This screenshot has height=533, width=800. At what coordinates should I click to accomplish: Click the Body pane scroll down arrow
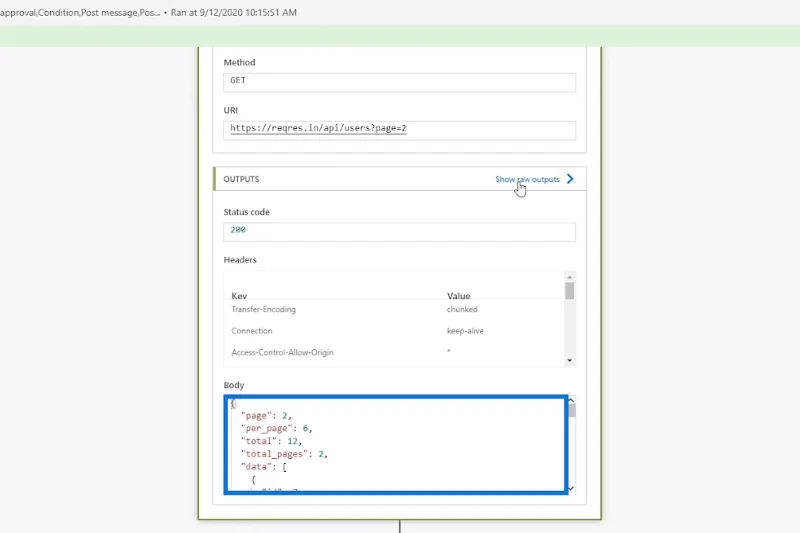pyautogui.click(x=571, y=488)
